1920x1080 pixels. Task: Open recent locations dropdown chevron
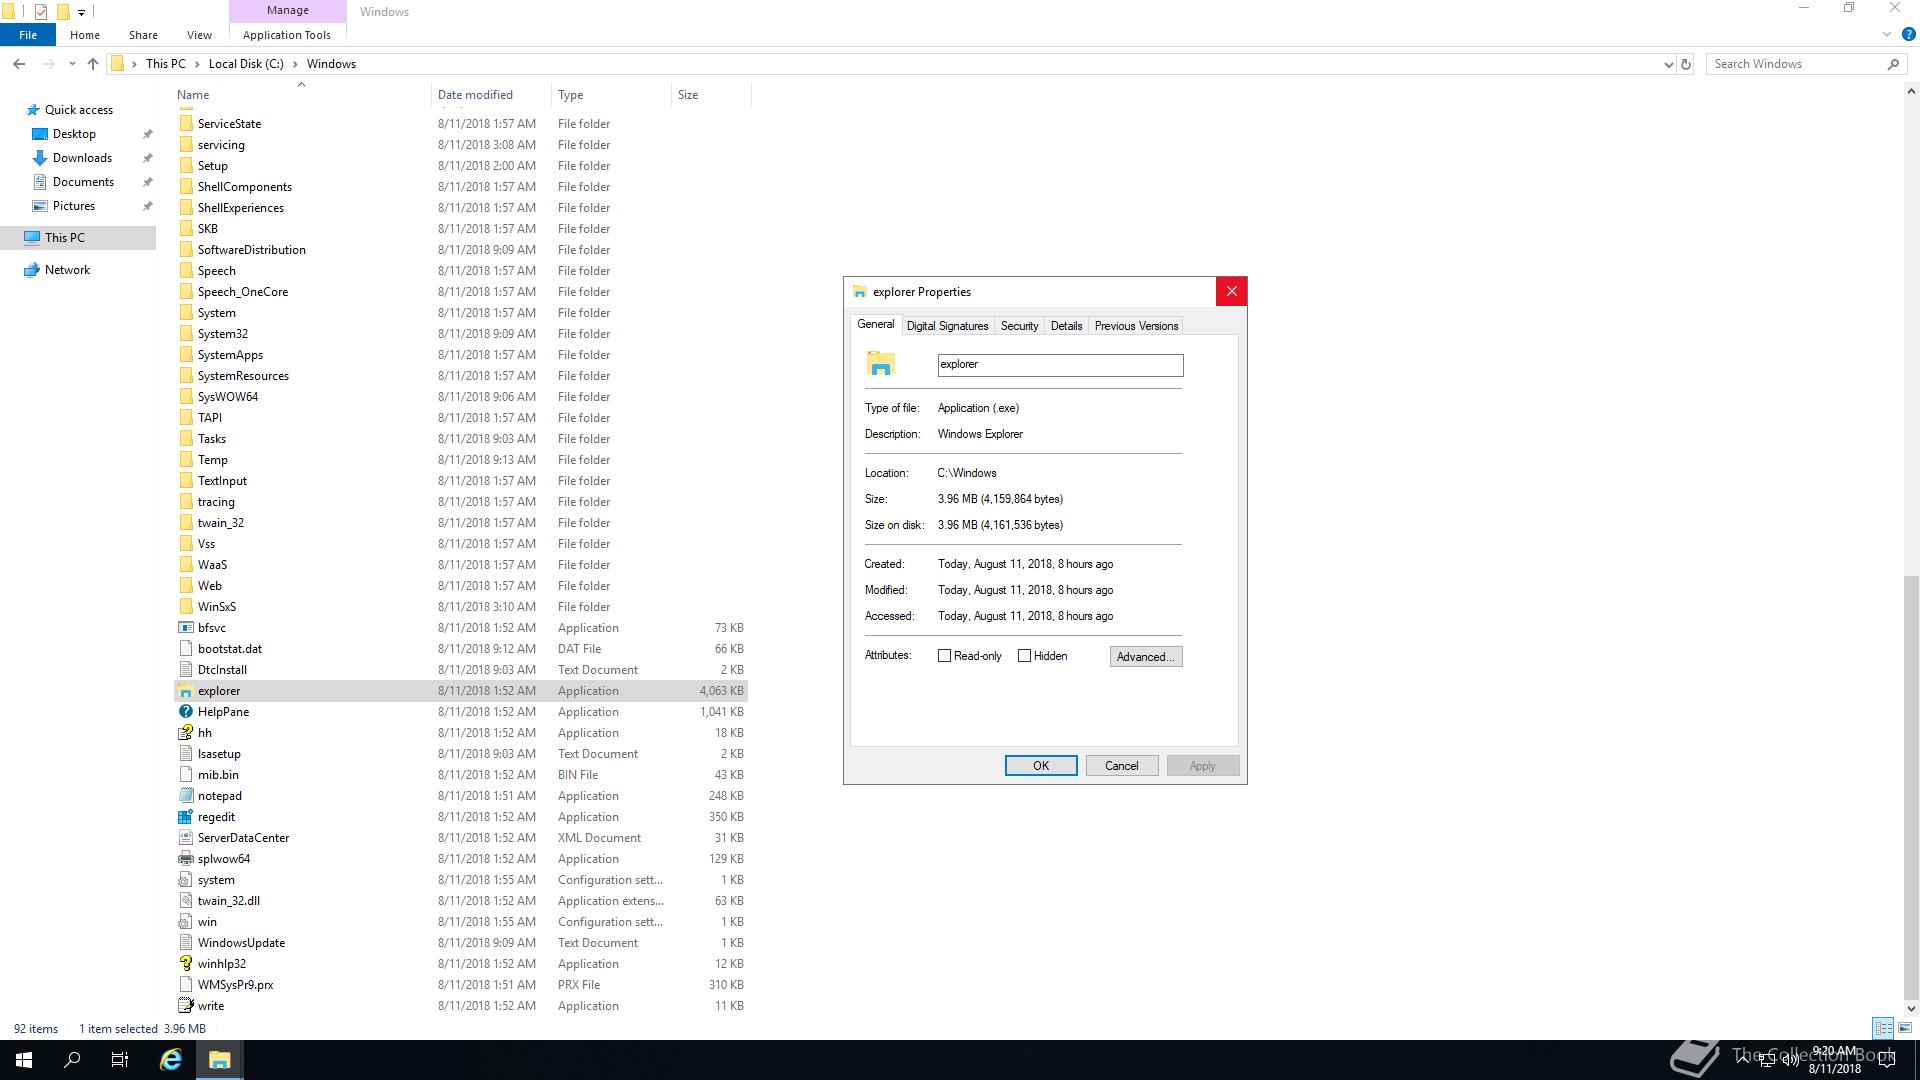[x=72, y=64]
